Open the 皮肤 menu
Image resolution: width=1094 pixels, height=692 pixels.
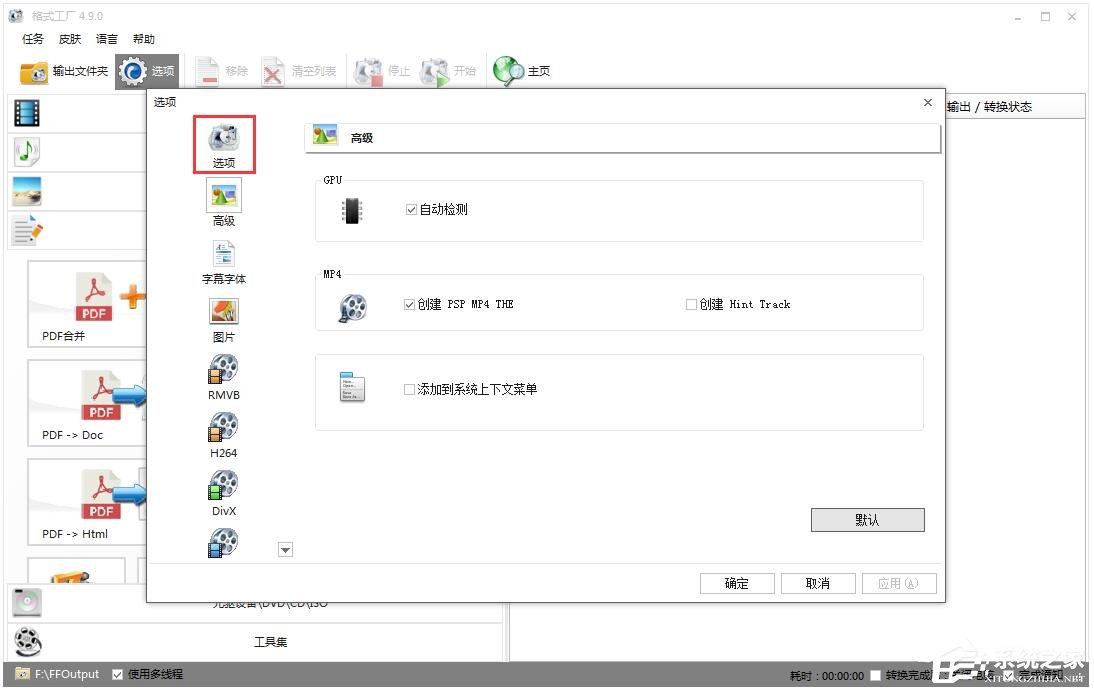tap(70, 39)
